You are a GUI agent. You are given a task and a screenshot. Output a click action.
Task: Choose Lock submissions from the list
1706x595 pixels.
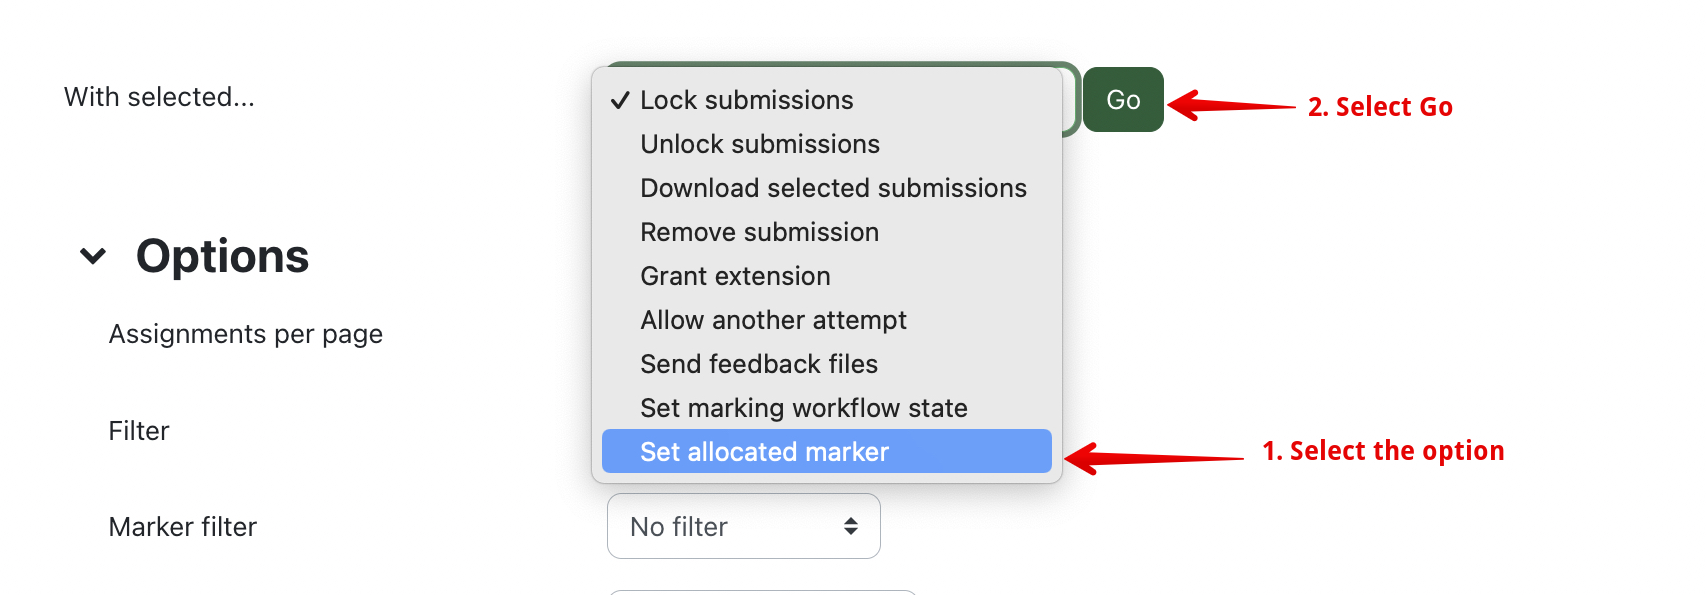pos(746,100)
